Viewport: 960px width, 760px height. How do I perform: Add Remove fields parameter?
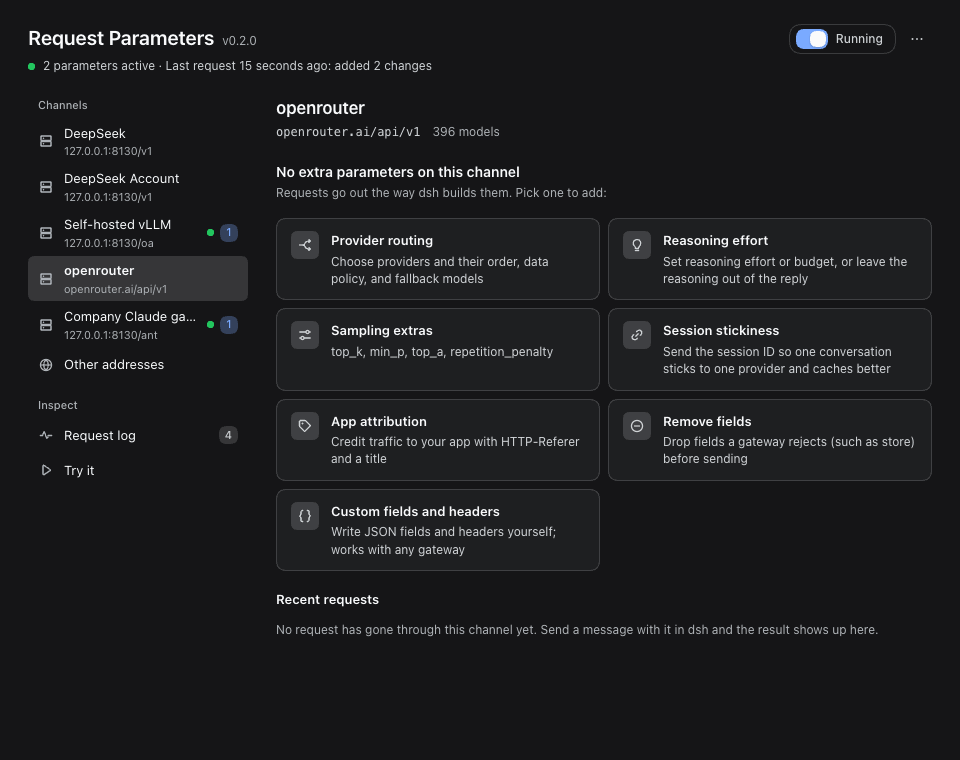[x=770, y=440]
